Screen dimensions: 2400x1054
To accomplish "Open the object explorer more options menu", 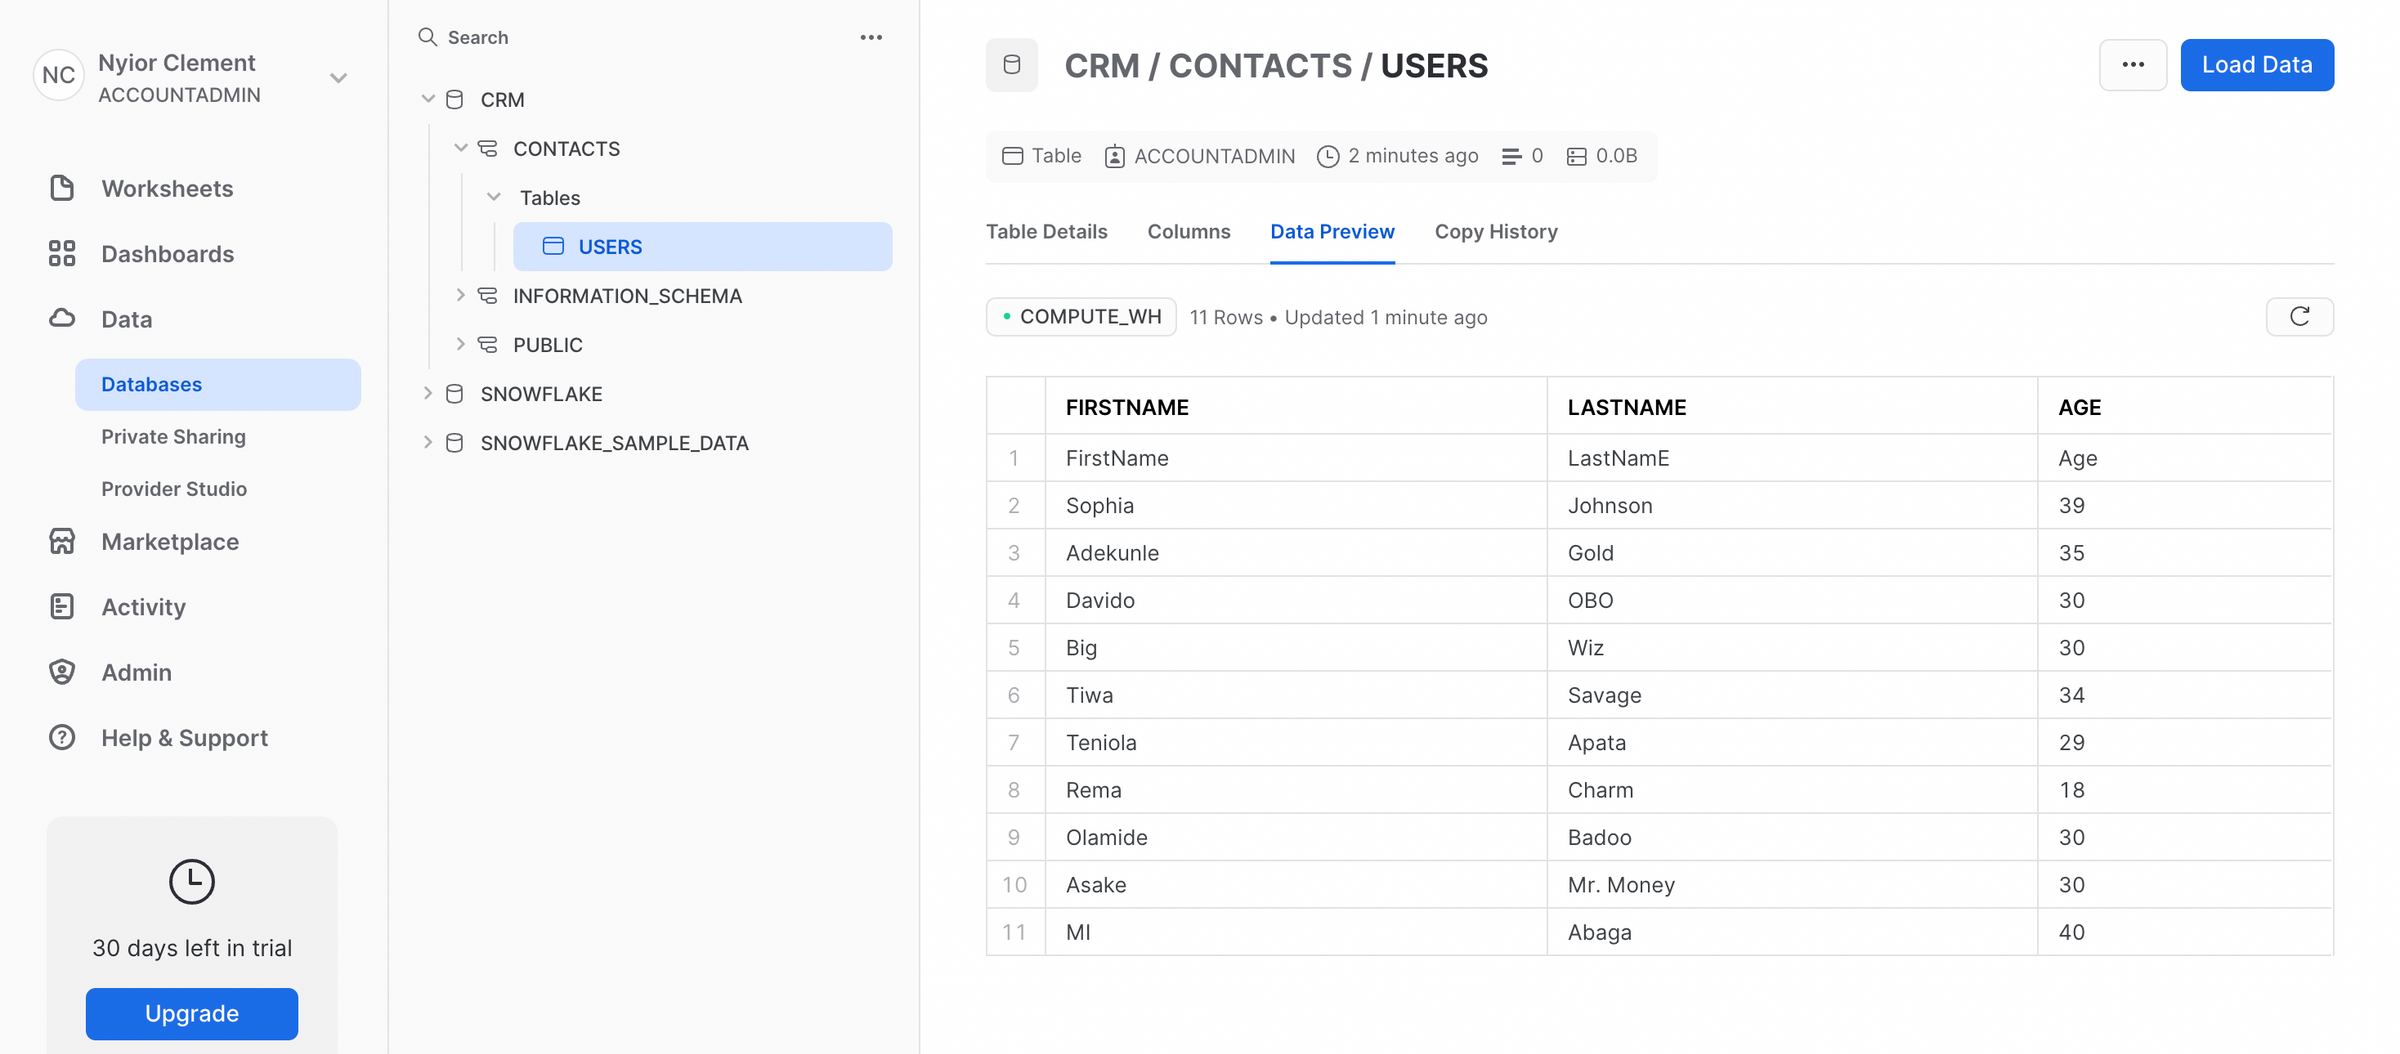I will (871, 37).
